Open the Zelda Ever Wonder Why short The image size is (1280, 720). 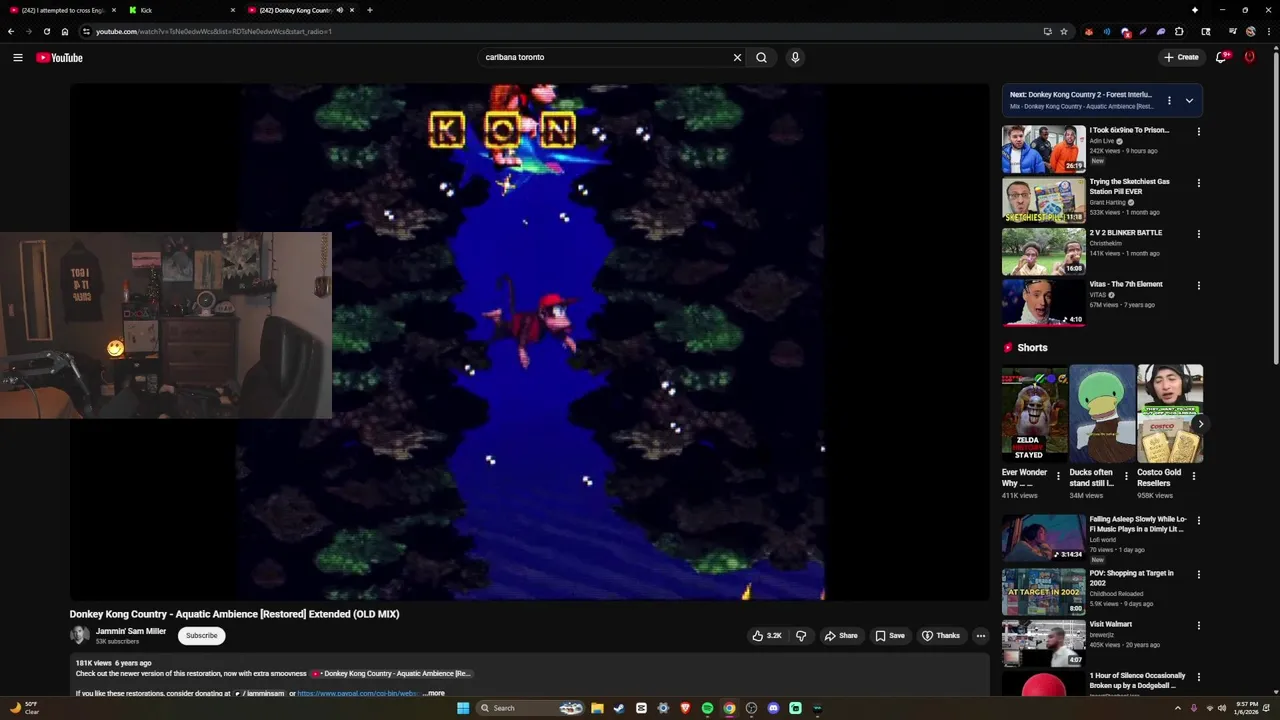coord(1035,413)
